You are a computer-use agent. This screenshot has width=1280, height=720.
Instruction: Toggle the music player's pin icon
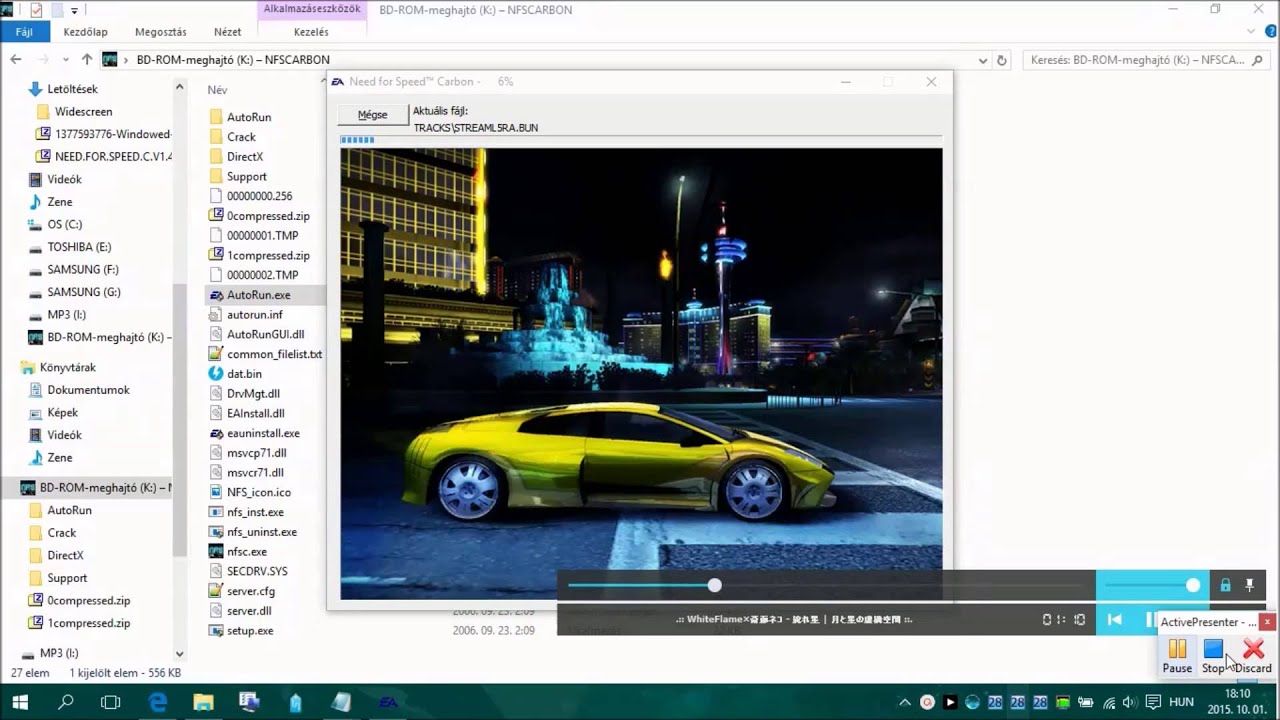pyautogui.click(x=1249, y=585)
